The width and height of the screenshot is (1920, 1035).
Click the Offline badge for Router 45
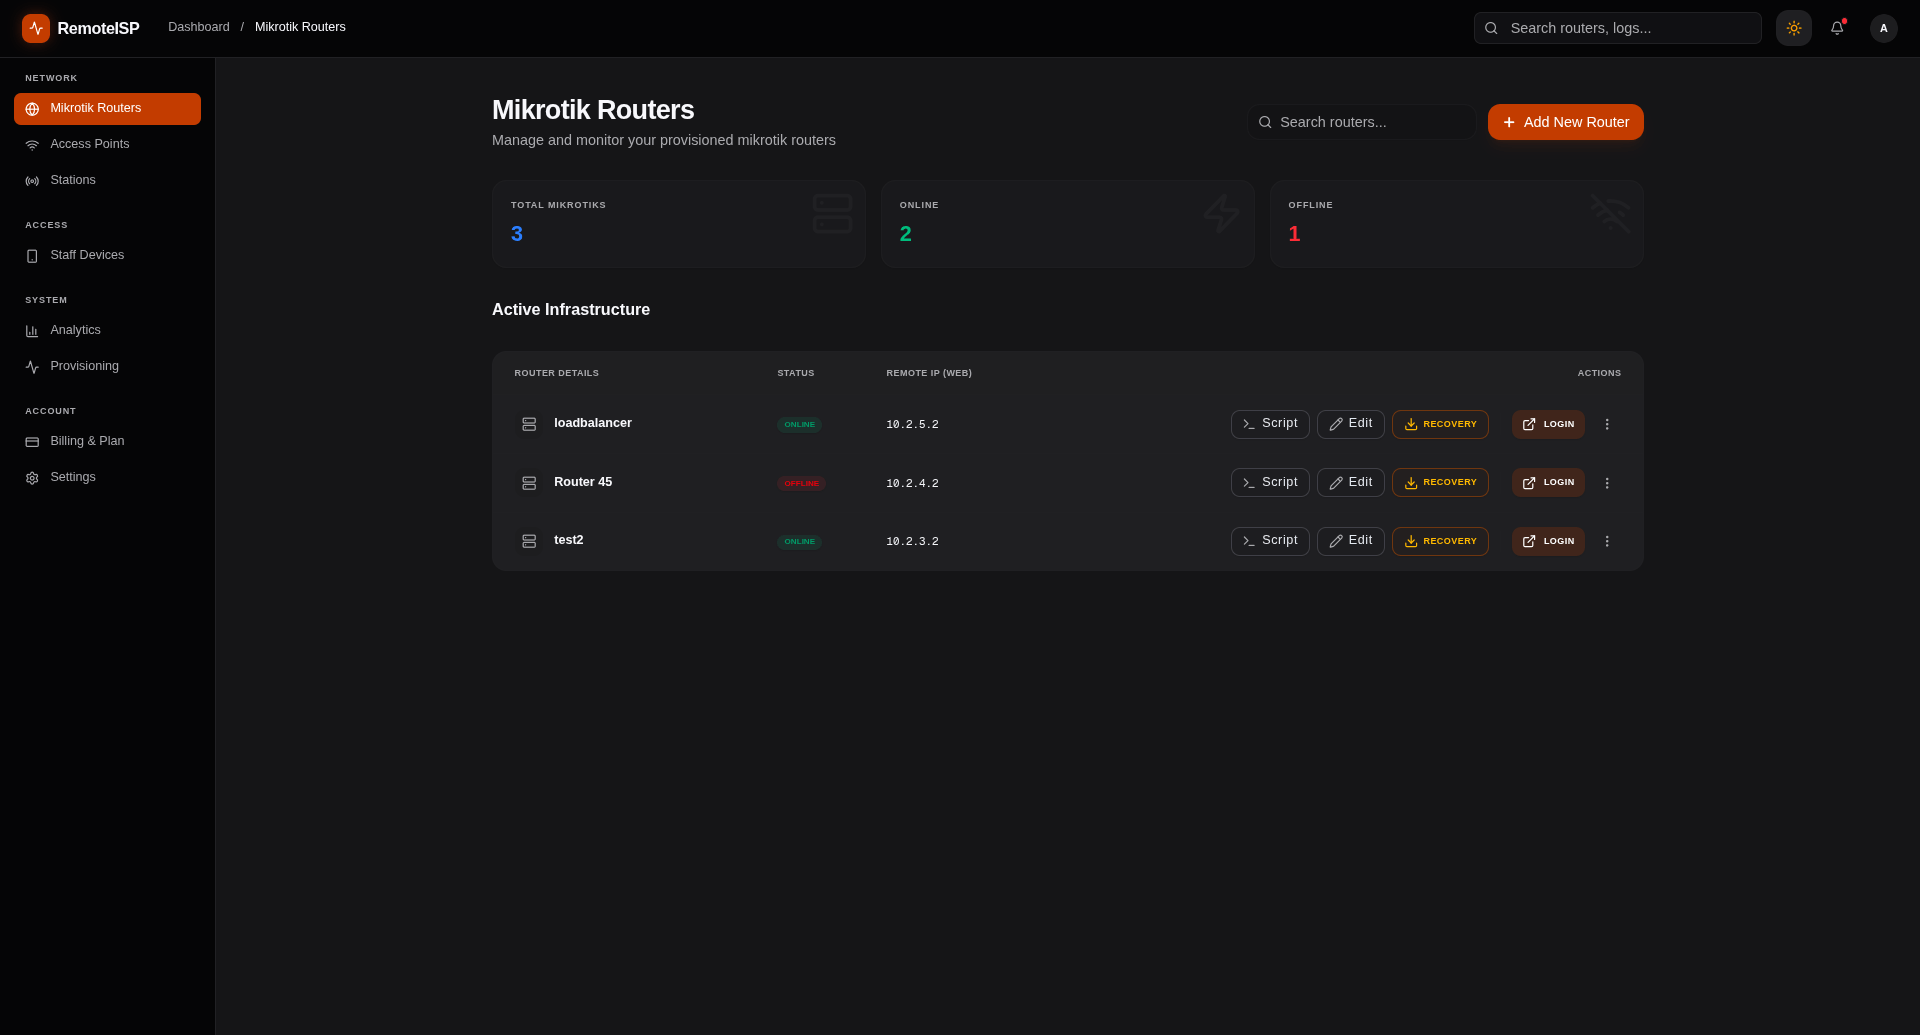(x=801, y=484)
